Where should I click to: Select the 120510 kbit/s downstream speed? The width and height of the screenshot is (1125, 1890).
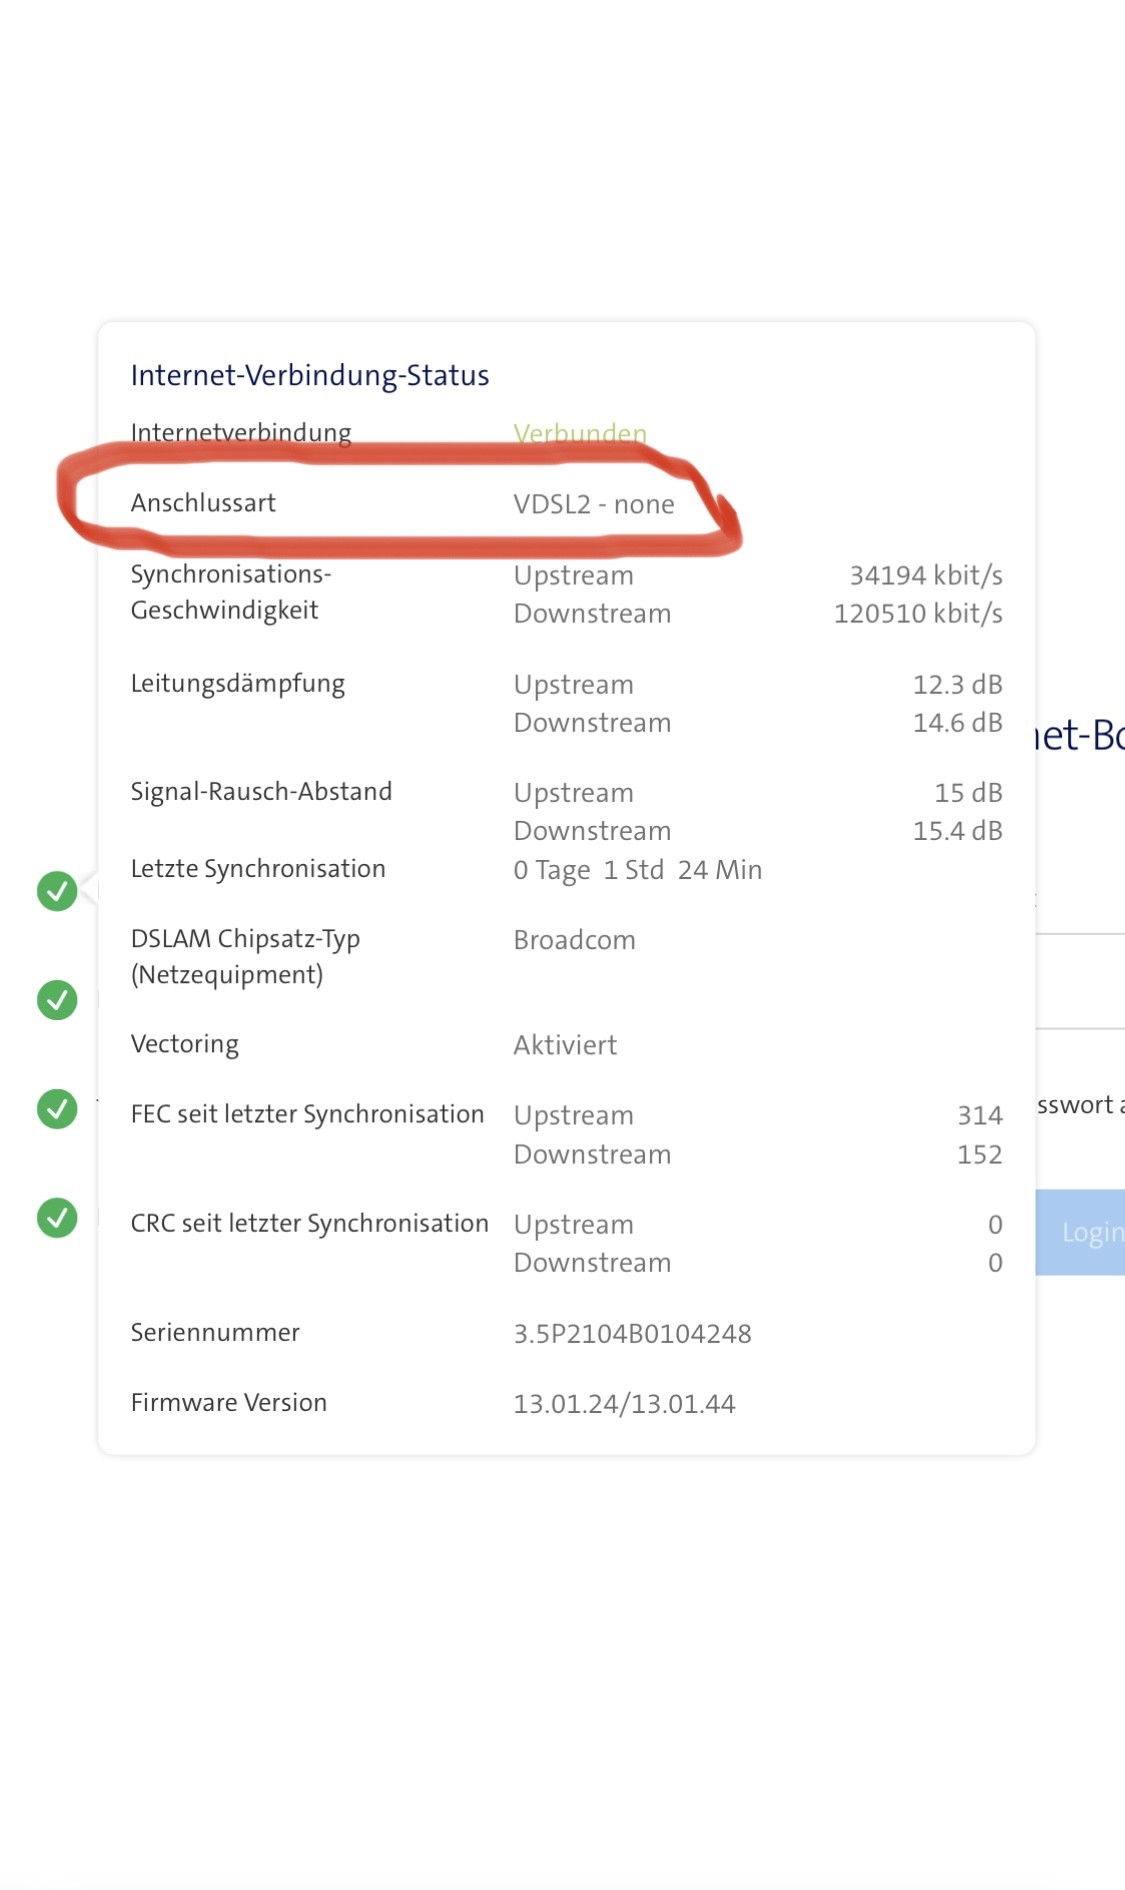(x=917, y=613)
